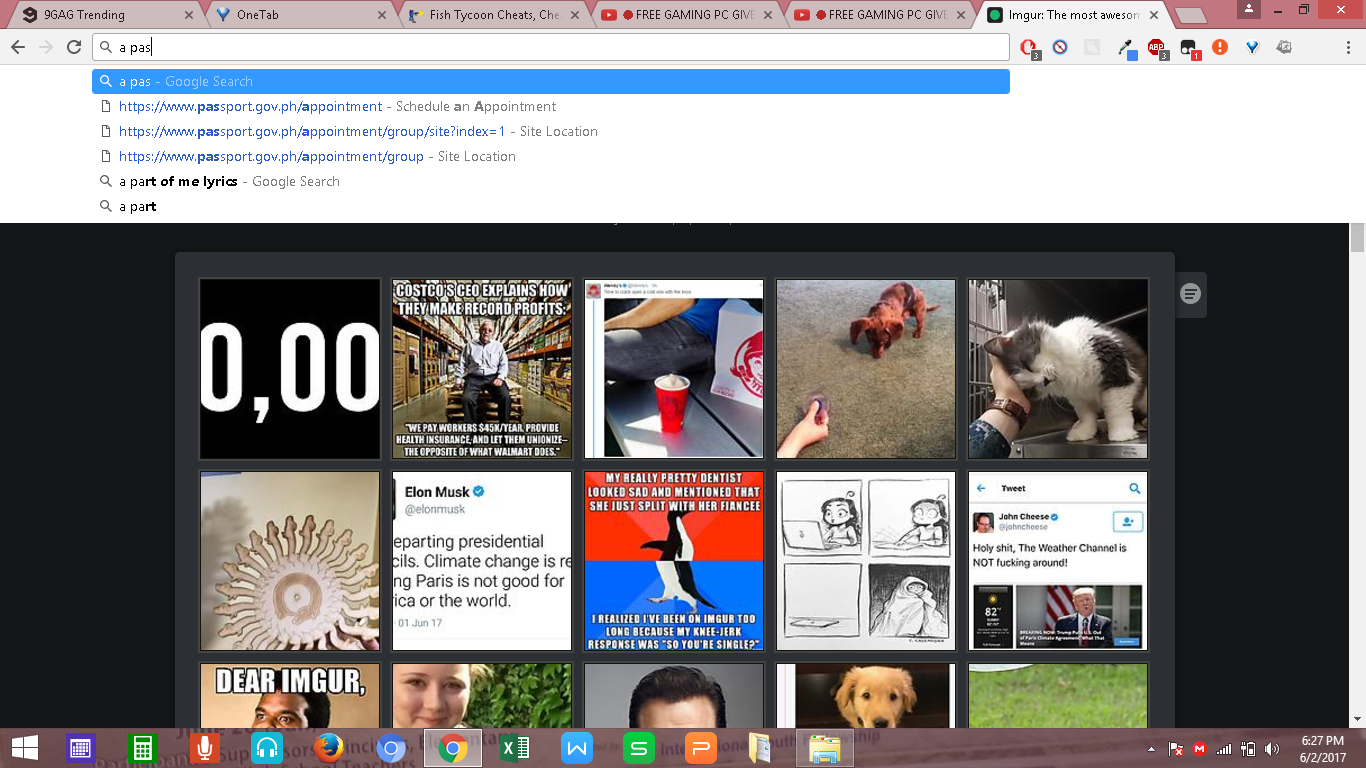Launch Excel from the taskbar
The height and width of the screenshot is (768, 1366).
tap(515, 748)
